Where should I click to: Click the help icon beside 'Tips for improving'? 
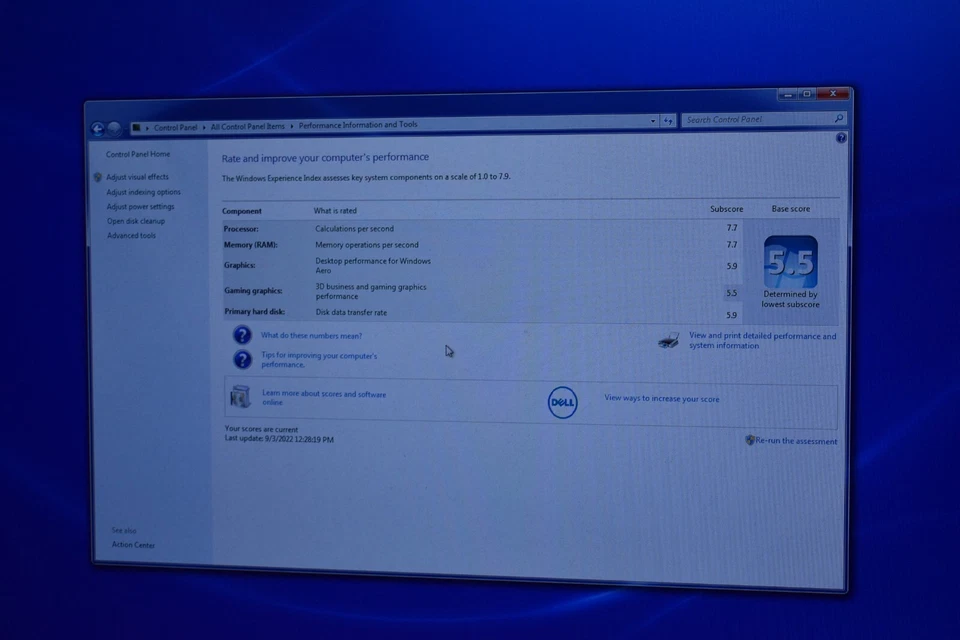pyautogui.click(x=242, y=360)
